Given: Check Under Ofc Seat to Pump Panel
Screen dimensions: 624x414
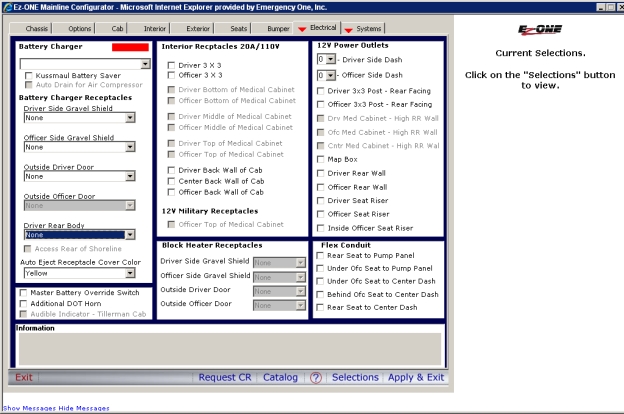Looking at the screenshot, I should (x=320, y=269).
